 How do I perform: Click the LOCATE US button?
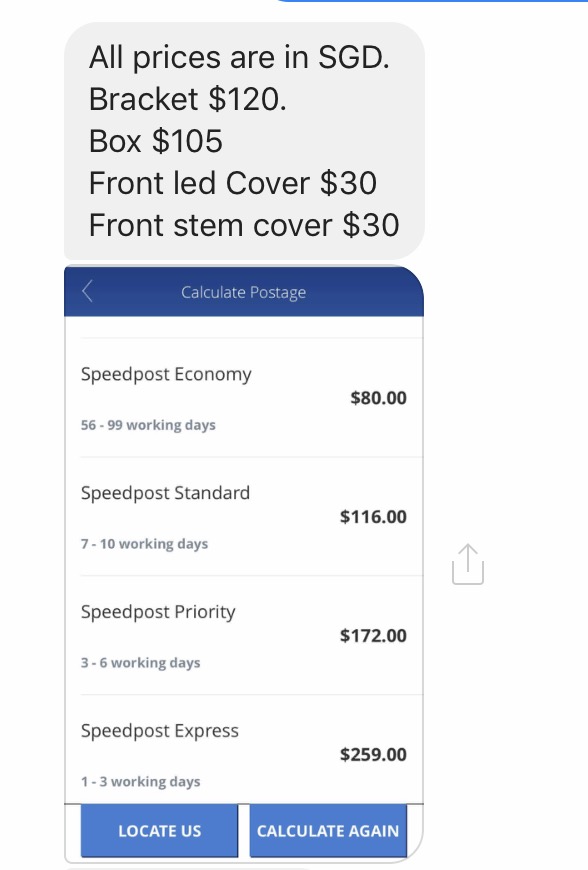coord(160,831)
